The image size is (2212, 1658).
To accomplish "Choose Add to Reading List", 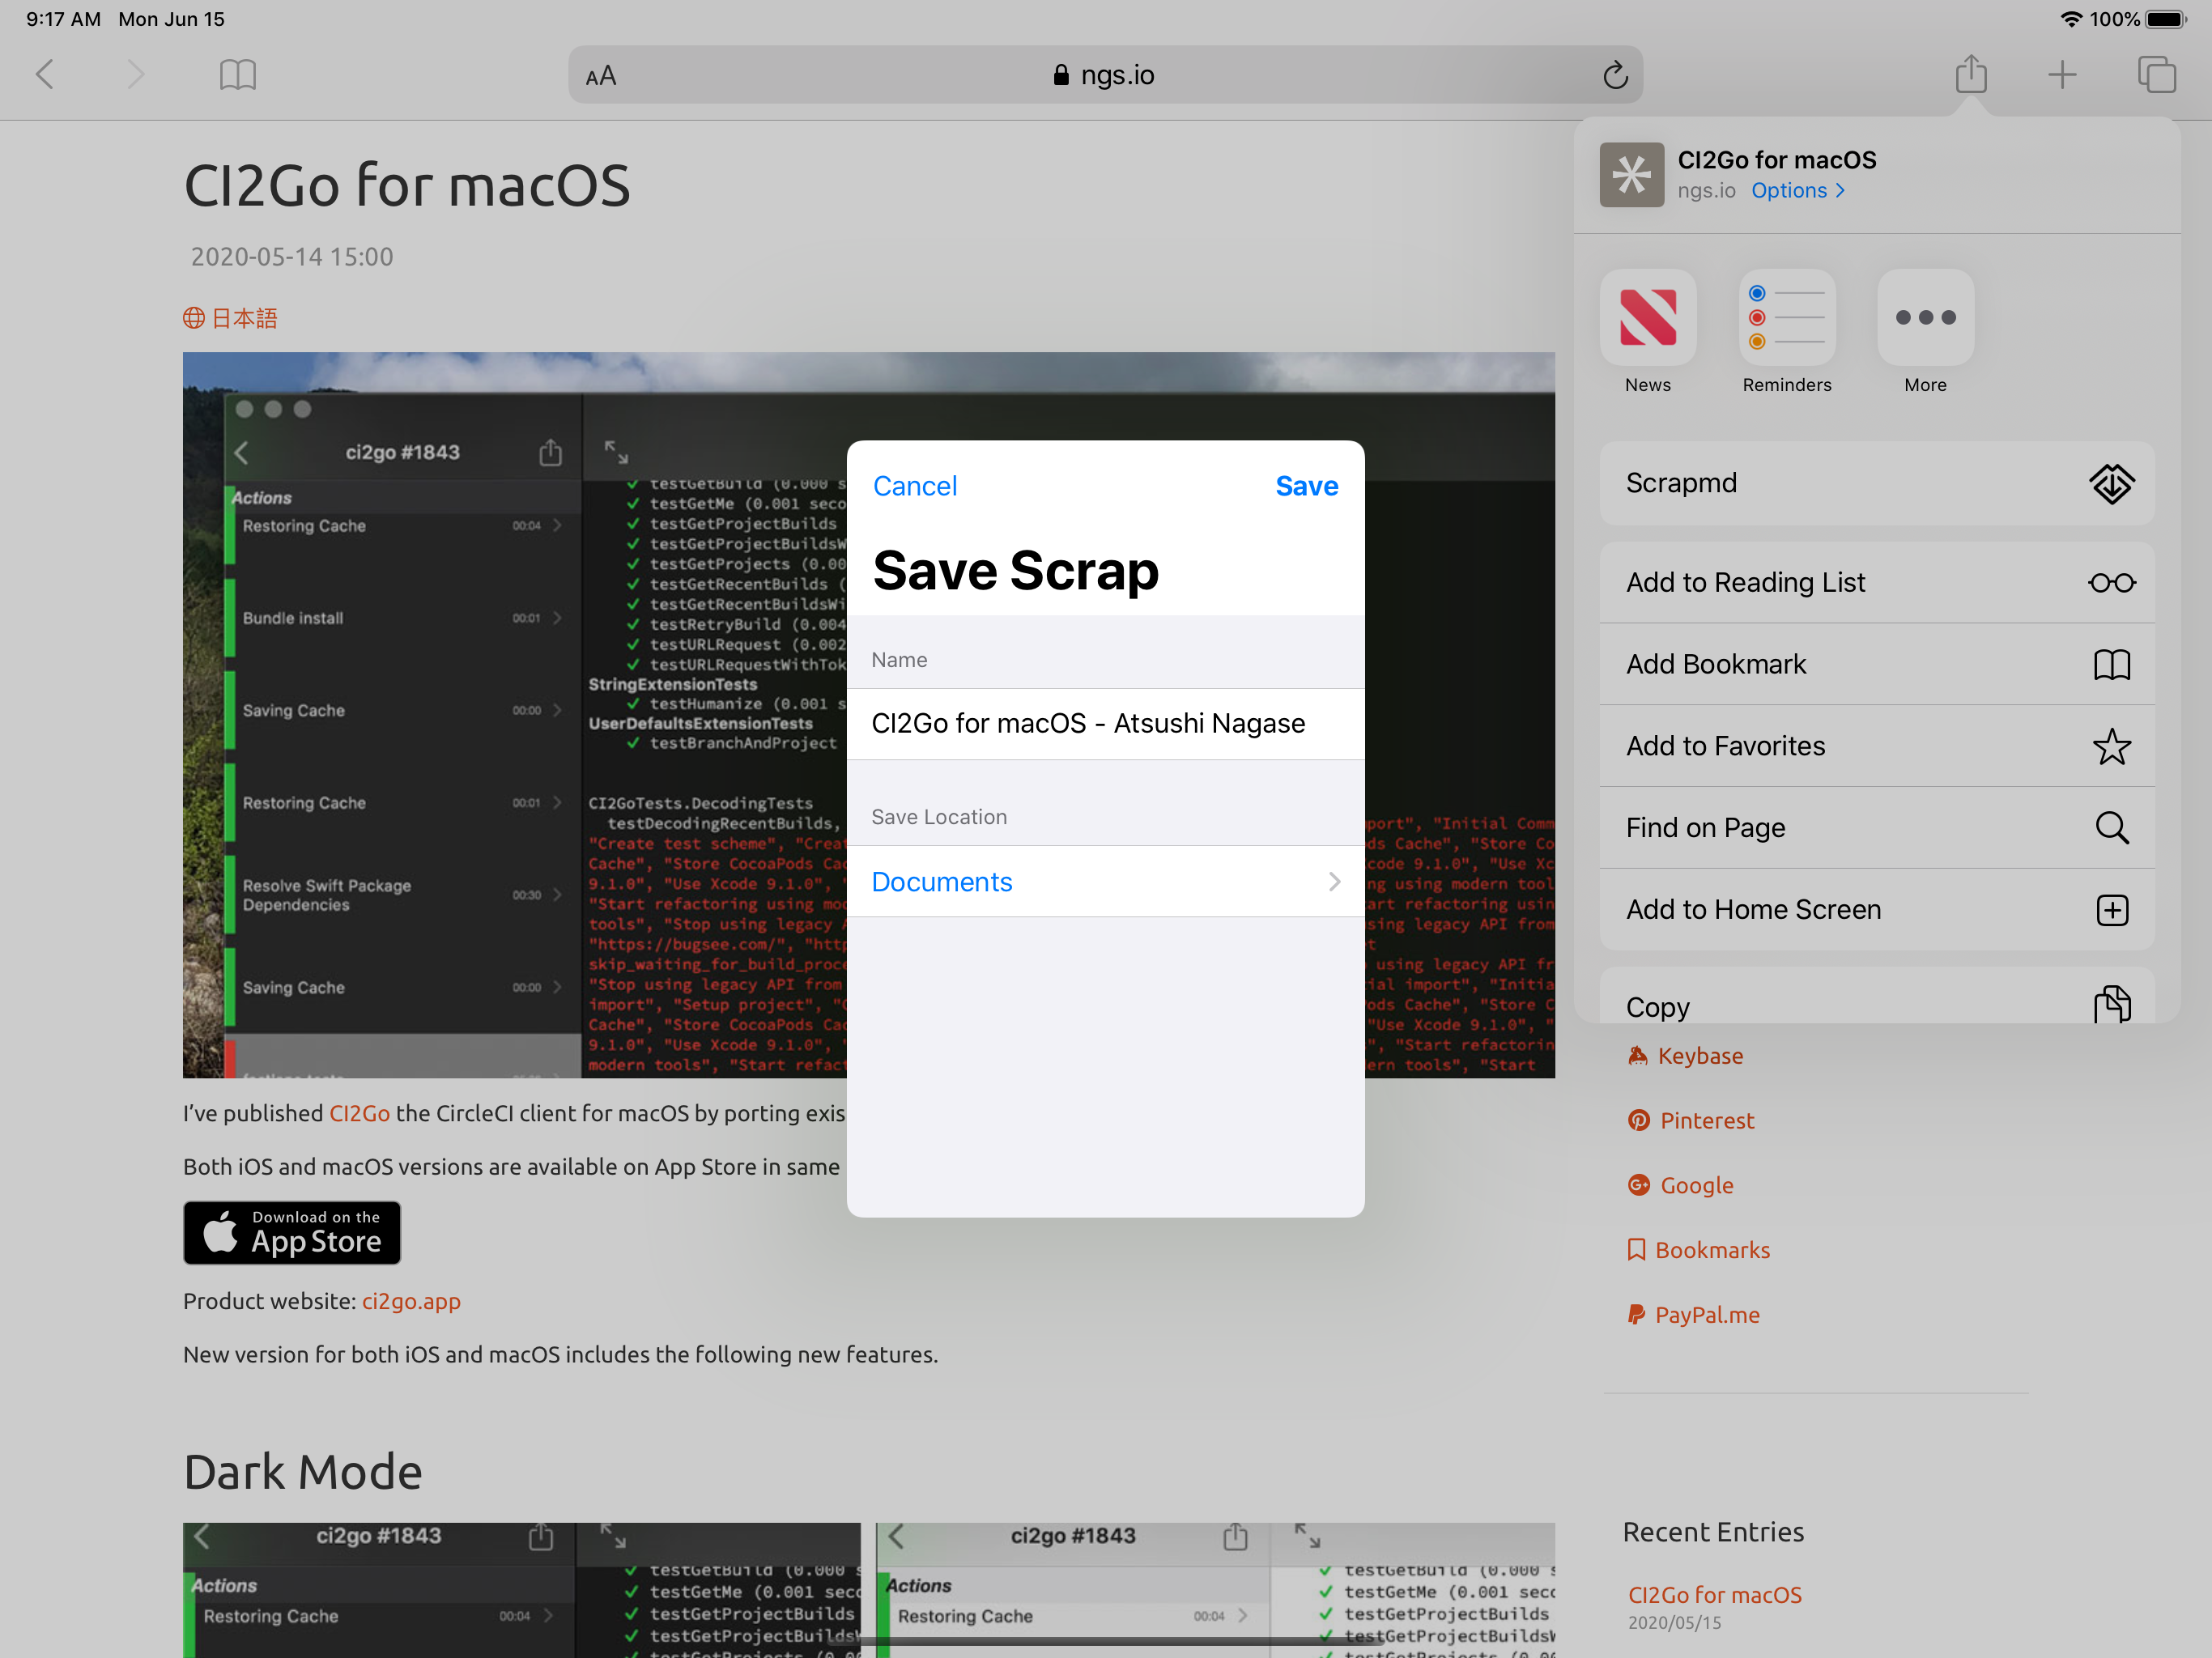I will [1876, 582].
